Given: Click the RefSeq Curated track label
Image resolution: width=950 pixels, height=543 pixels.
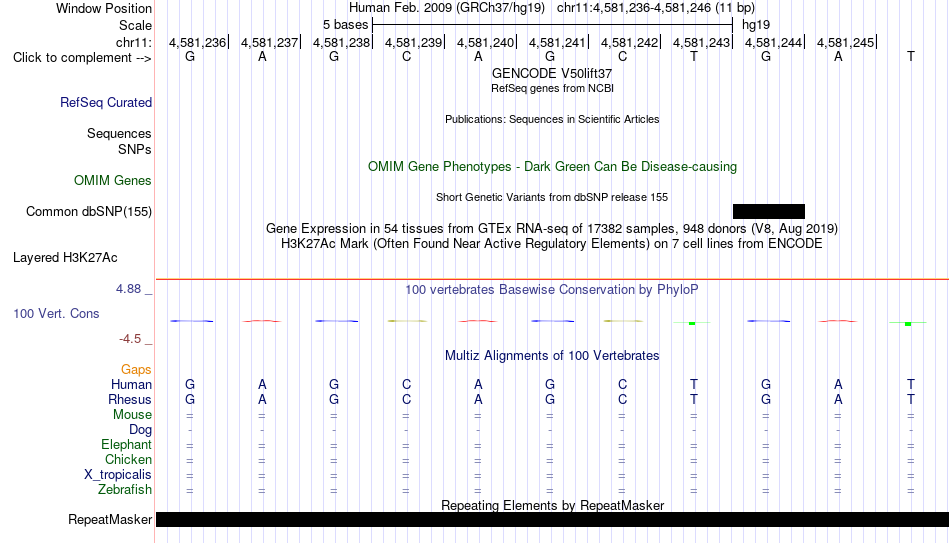Looking at the screenshot, I should (x=105, y=102).
